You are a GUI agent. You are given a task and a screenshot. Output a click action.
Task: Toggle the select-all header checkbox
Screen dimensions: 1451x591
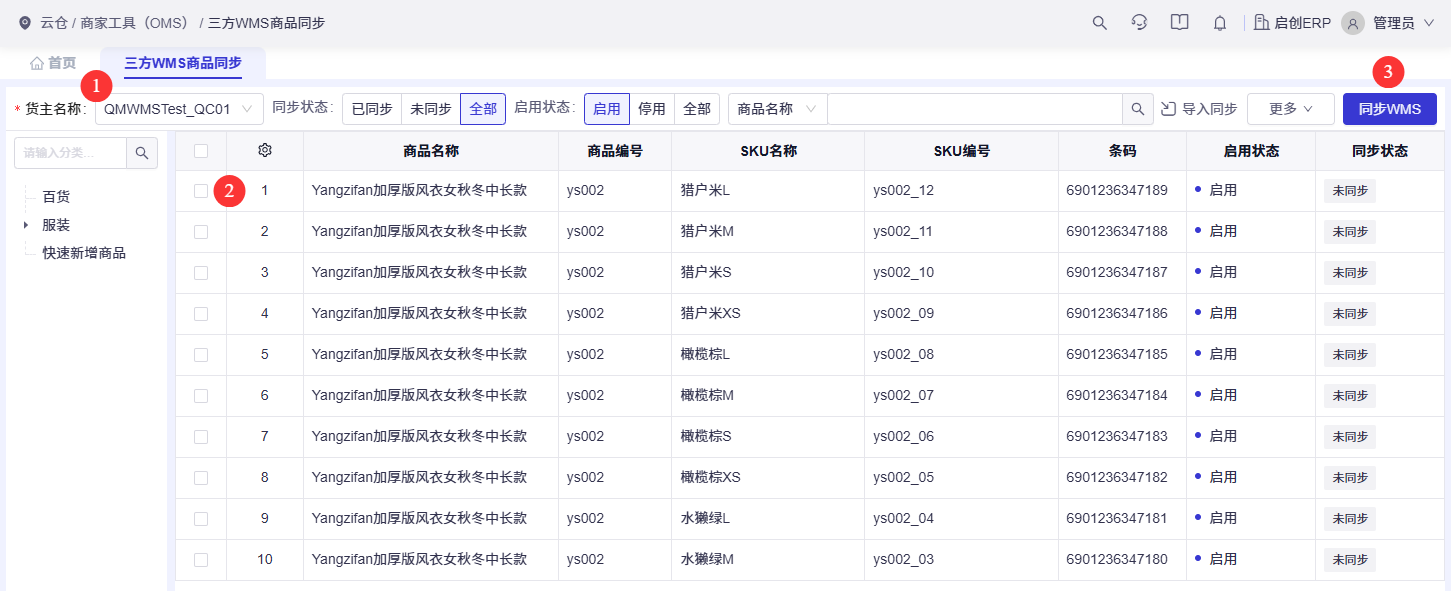click(x=201, y=151)
